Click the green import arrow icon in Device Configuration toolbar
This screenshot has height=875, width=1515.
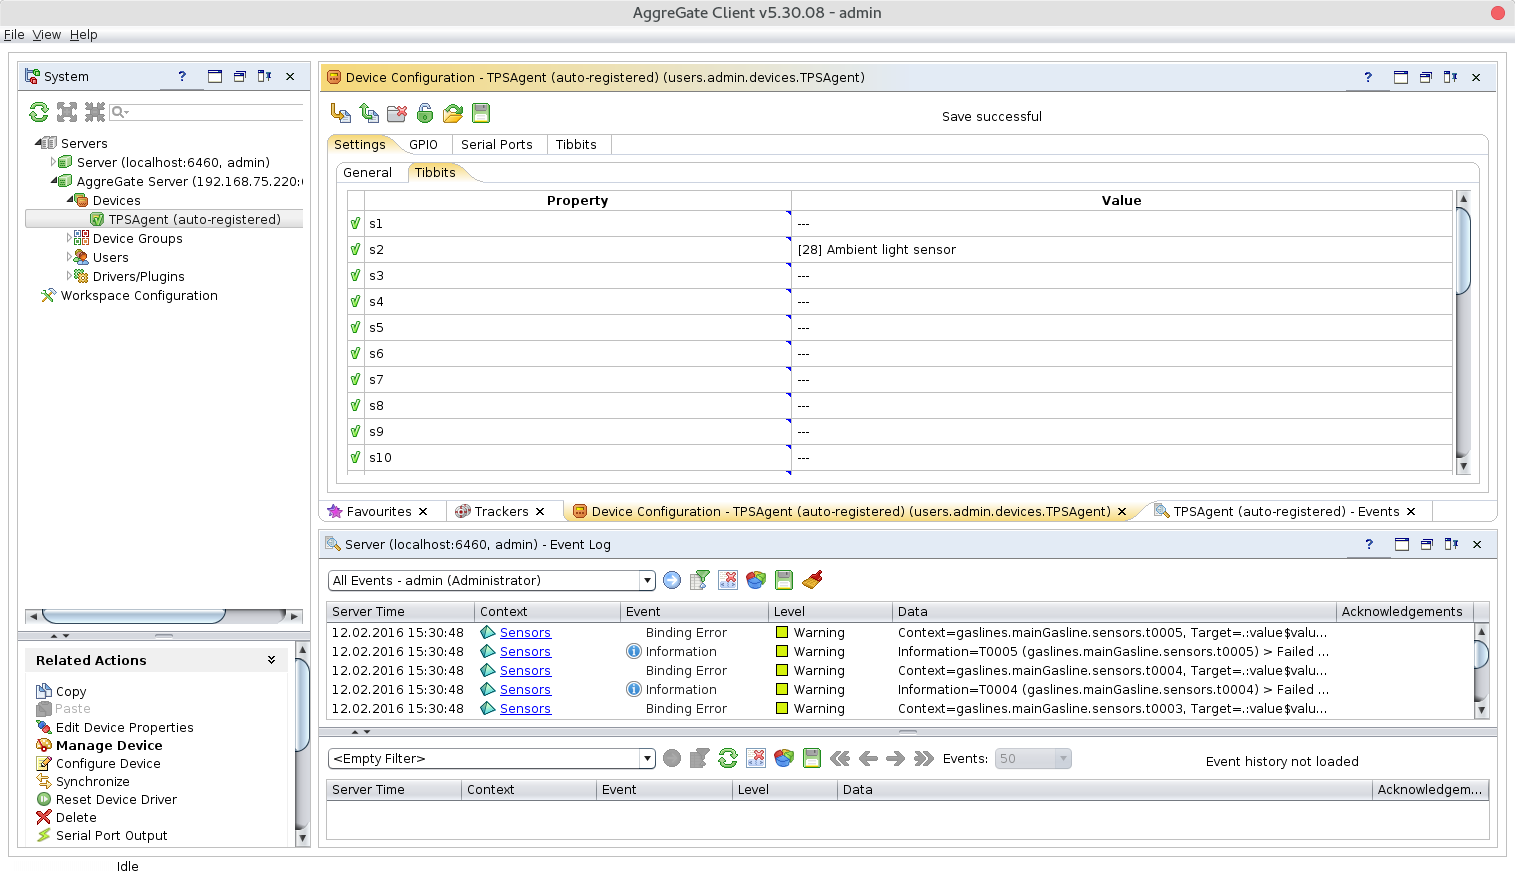[x=369, y=113]
